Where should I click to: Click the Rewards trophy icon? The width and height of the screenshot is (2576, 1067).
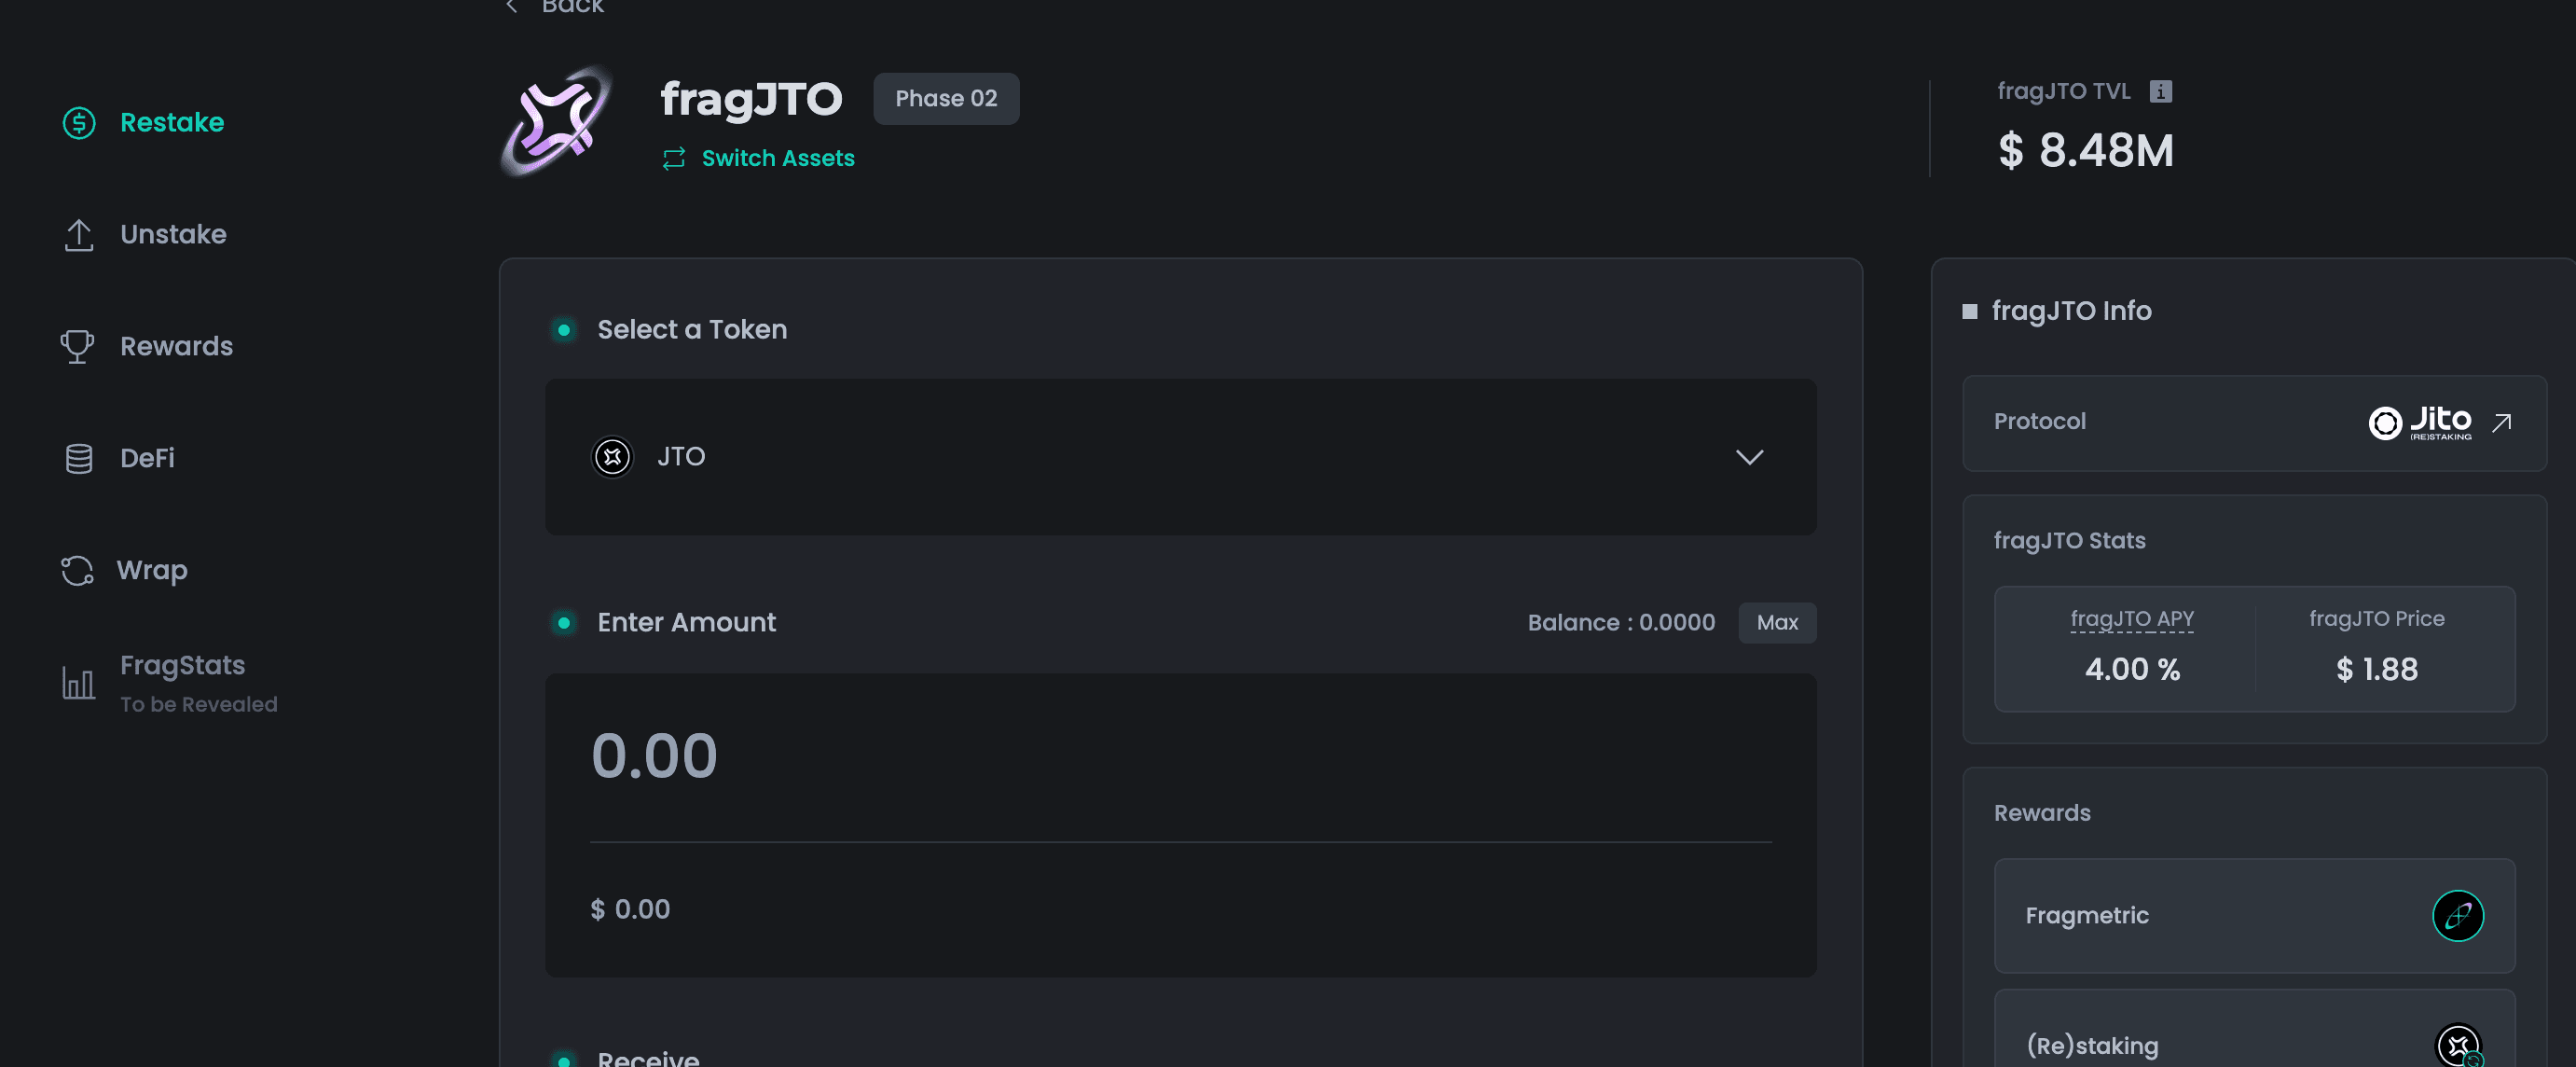pyautogui.click(x=78, y=347)
